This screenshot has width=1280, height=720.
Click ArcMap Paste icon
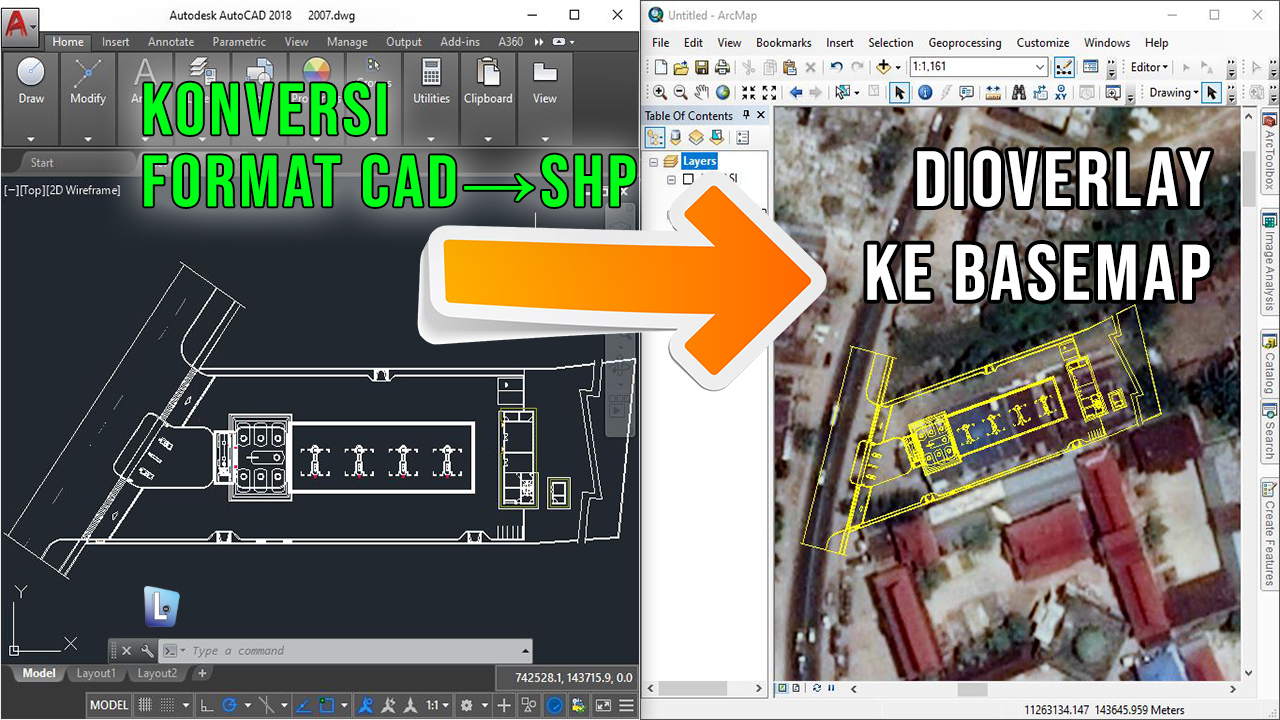point(790,67)
